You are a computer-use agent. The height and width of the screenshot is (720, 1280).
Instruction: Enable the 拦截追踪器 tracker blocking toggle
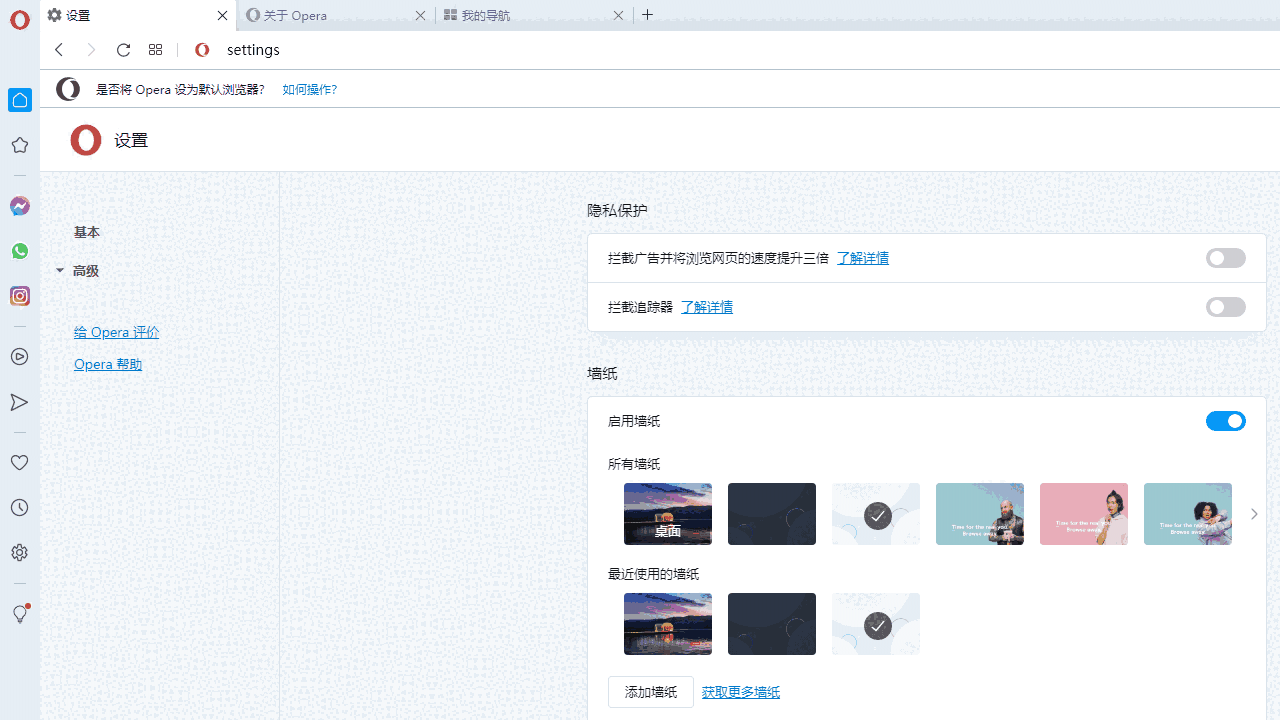pyautogui.click(x=1225, y=307)
